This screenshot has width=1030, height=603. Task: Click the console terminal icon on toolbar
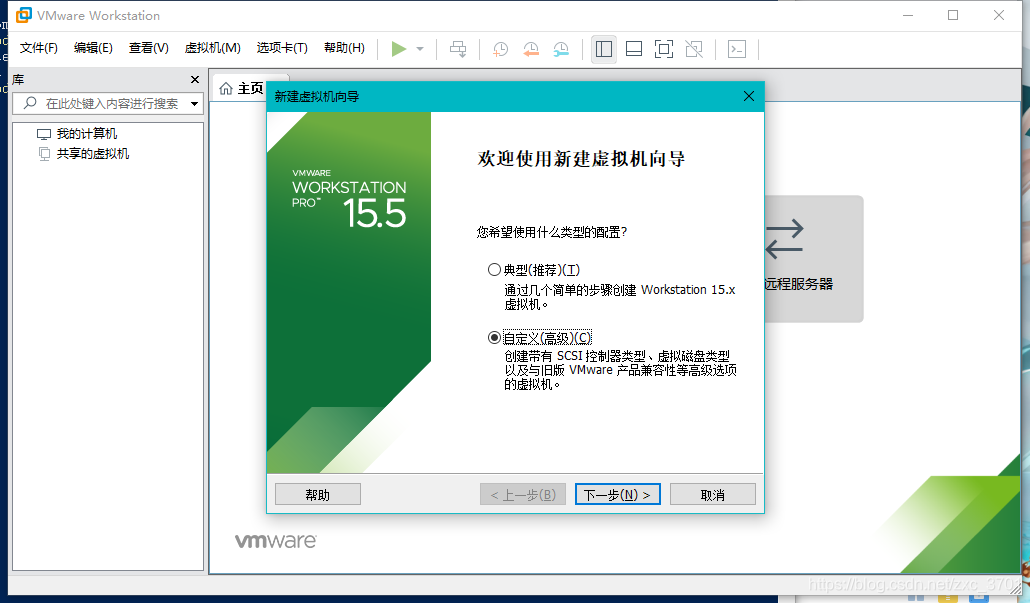pyautogui.click(x=737, y=48)
